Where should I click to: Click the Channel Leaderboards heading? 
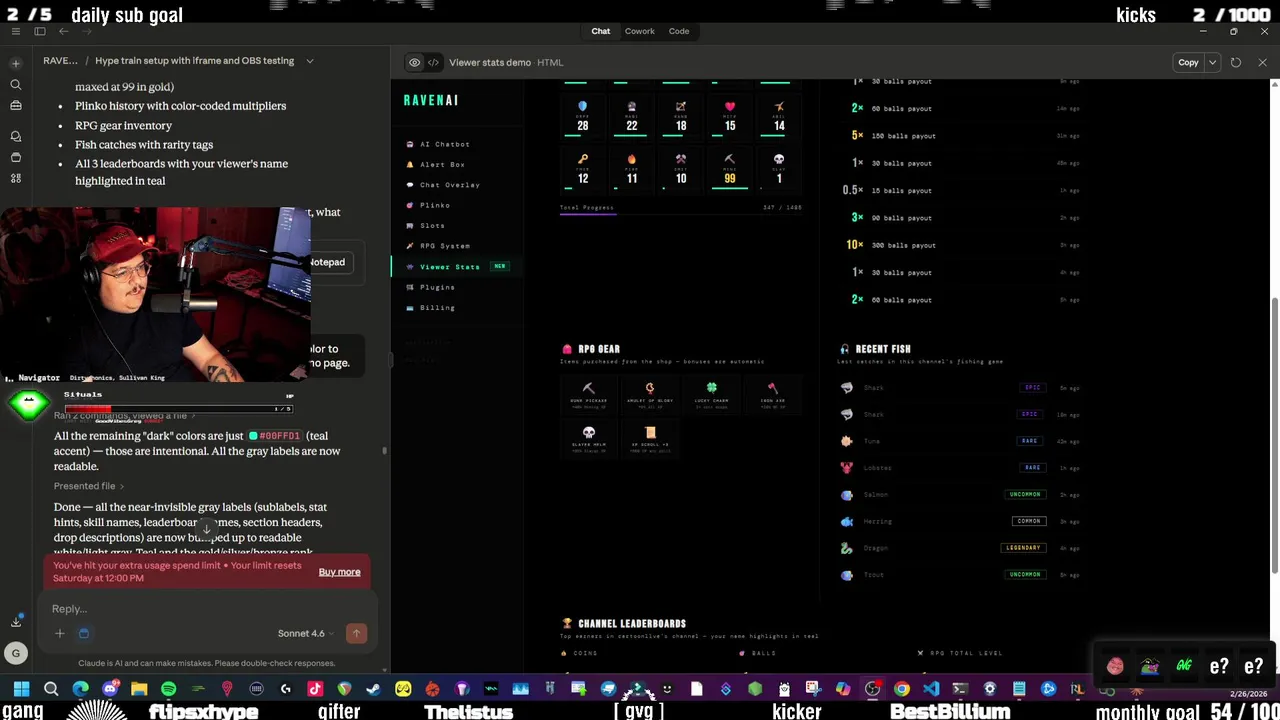(x=632, y=624)
